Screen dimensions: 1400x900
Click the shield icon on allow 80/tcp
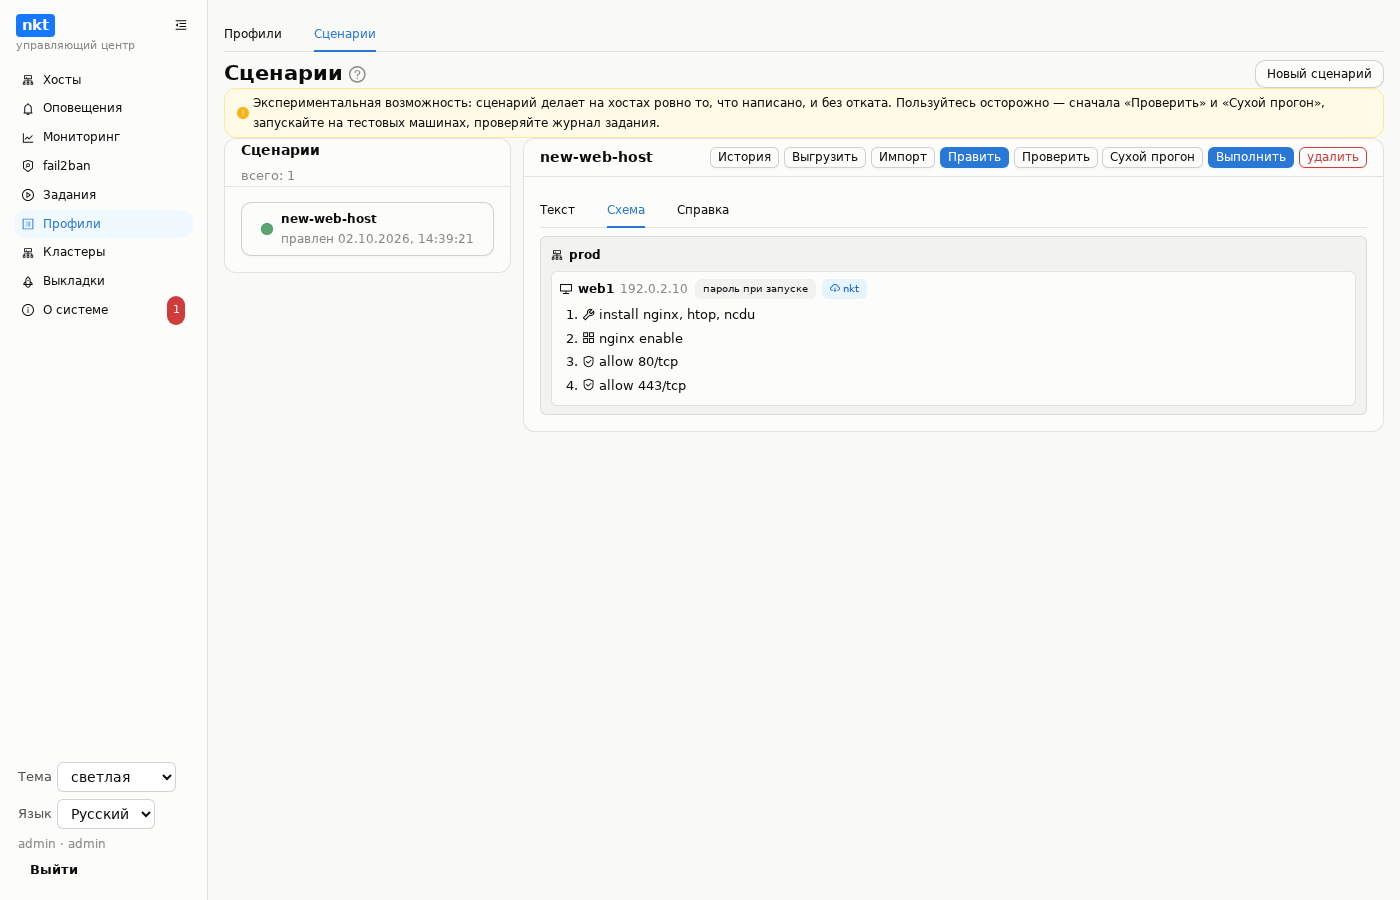(589, 362)
